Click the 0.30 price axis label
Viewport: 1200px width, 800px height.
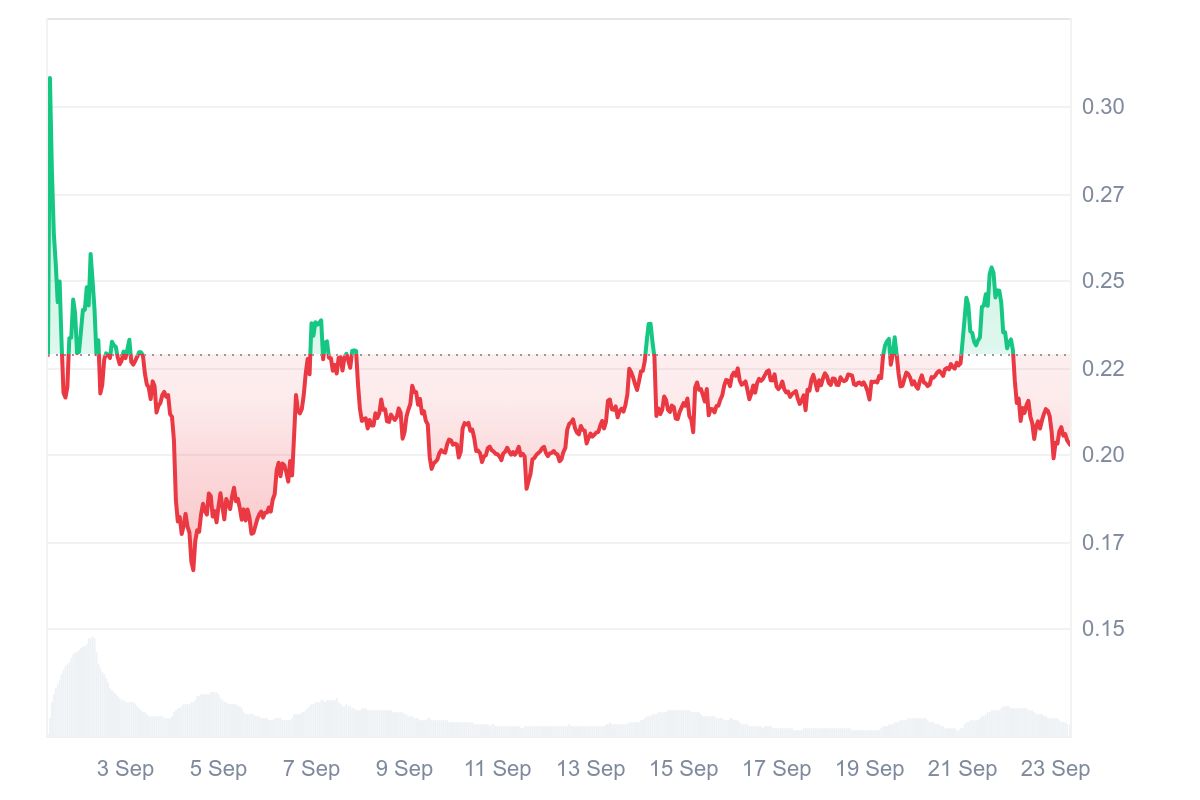[x=1103, y=107]
